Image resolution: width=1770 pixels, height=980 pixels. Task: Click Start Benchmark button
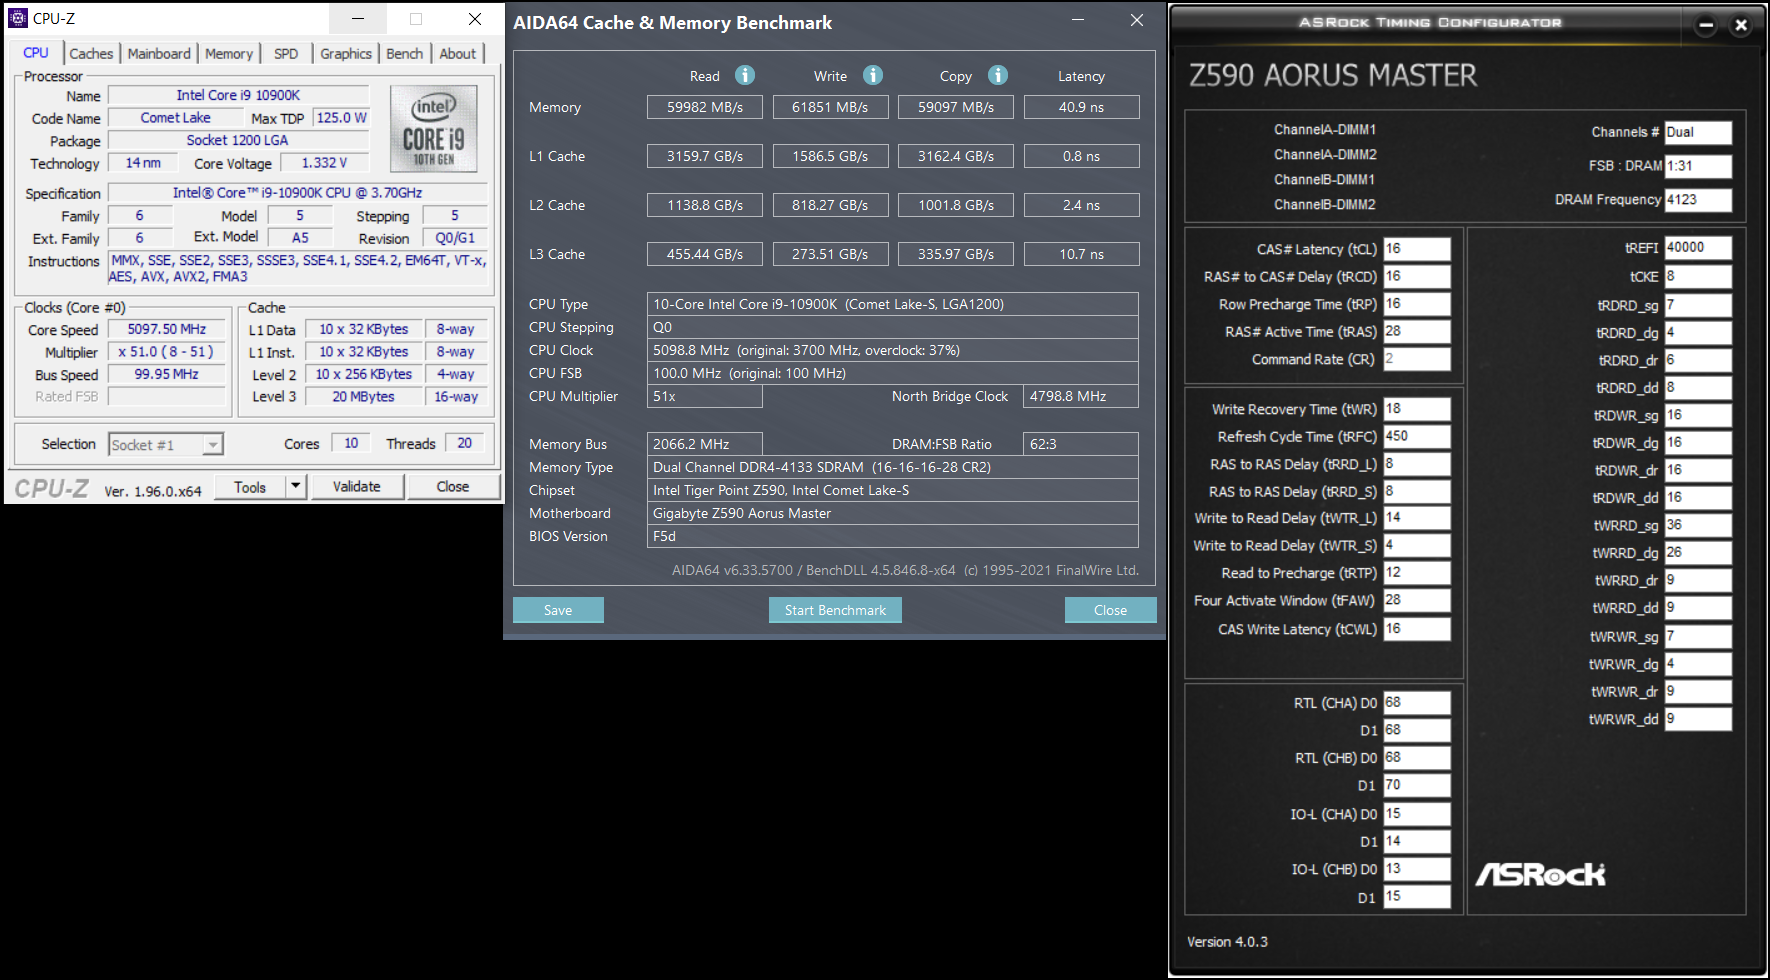[x=835, y=610]
